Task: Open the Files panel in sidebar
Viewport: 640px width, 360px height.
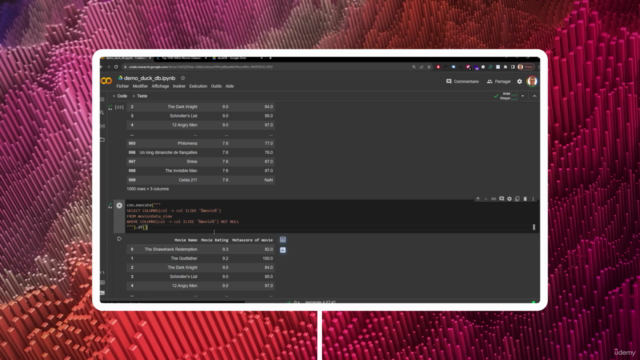Action: point(102,140)
